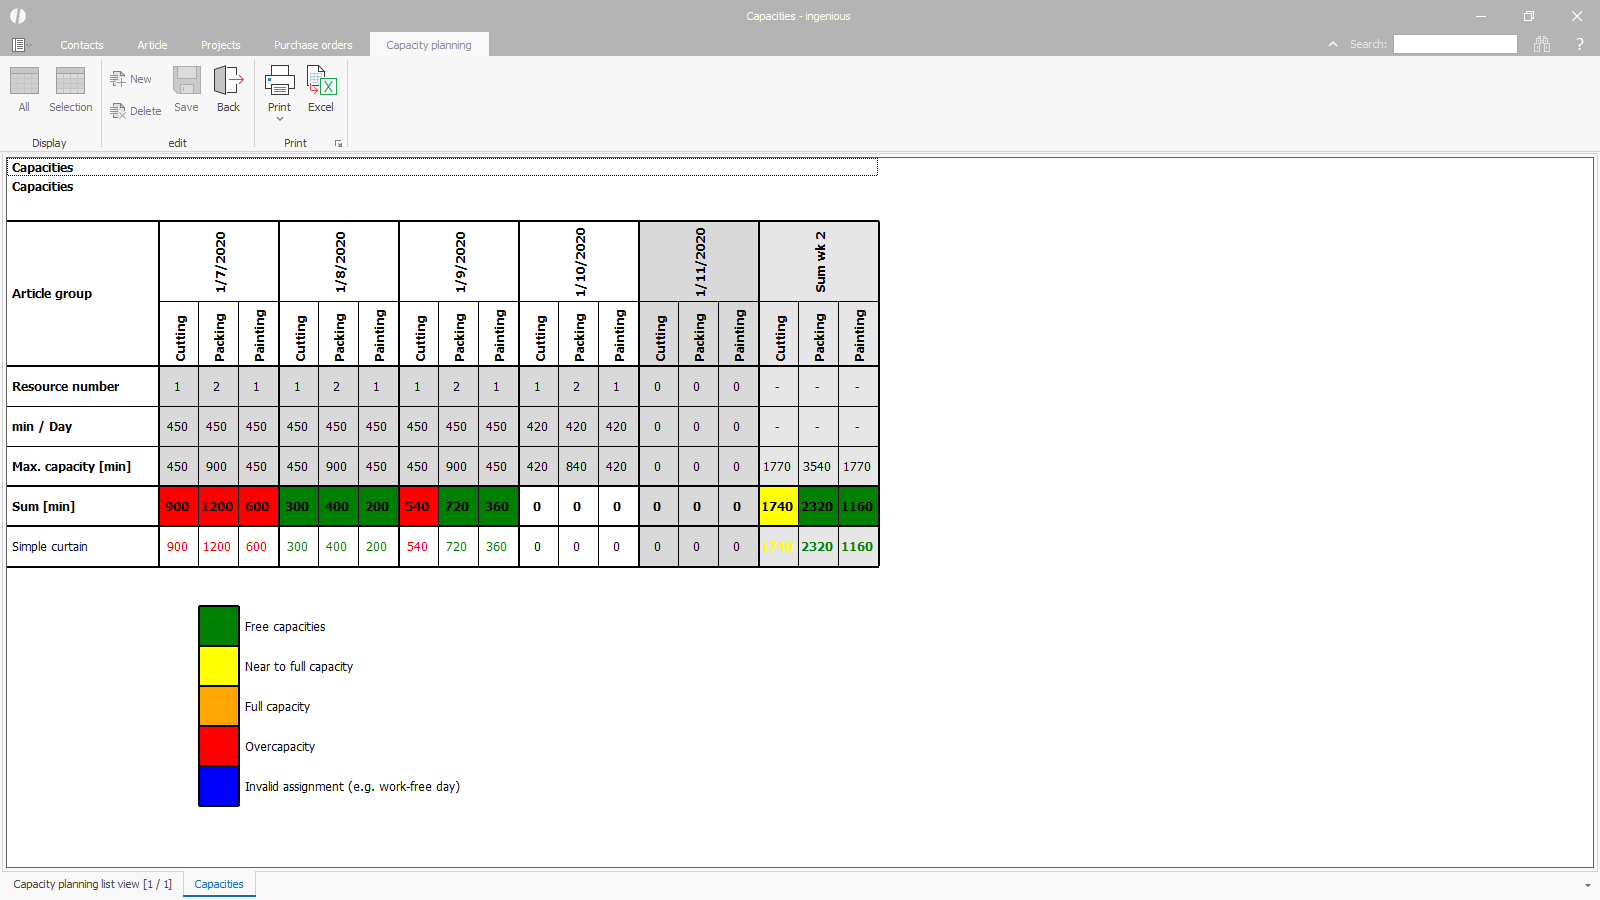
Task: Open the Purchase orders tab
Action: tap(313, 45)
